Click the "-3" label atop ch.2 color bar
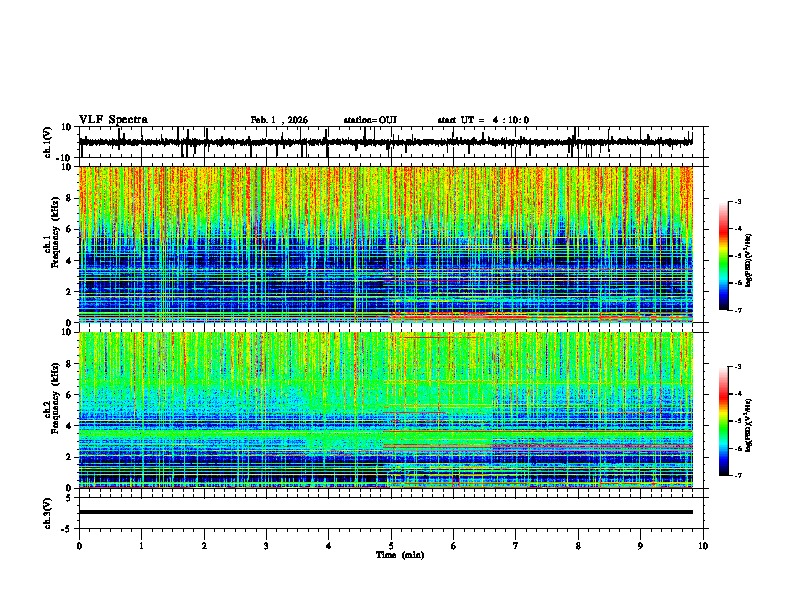Image resolution: width=792 pixels, height=612 pixels. coord(737,367)
